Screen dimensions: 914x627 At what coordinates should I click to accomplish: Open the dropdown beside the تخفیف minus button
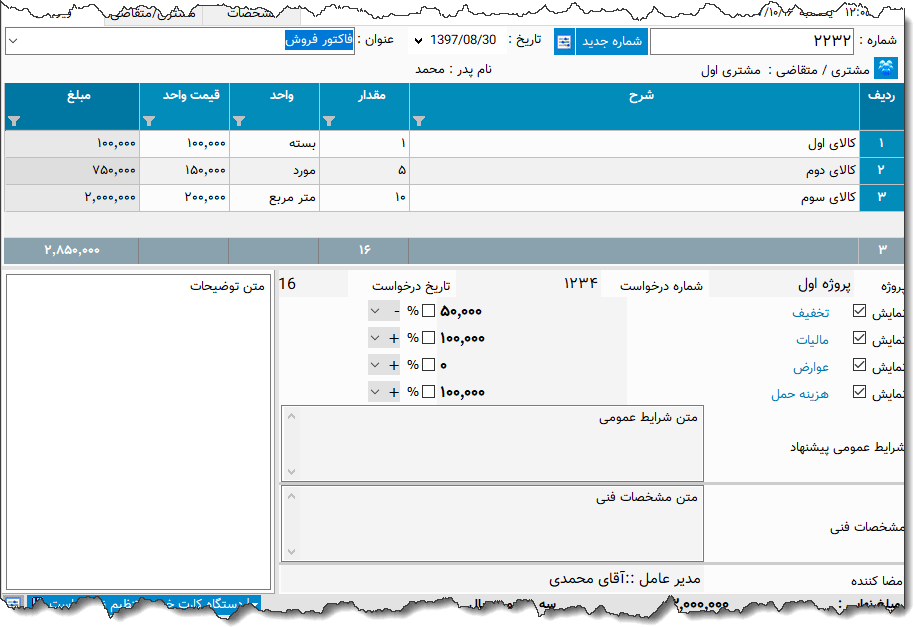[375, 311]
